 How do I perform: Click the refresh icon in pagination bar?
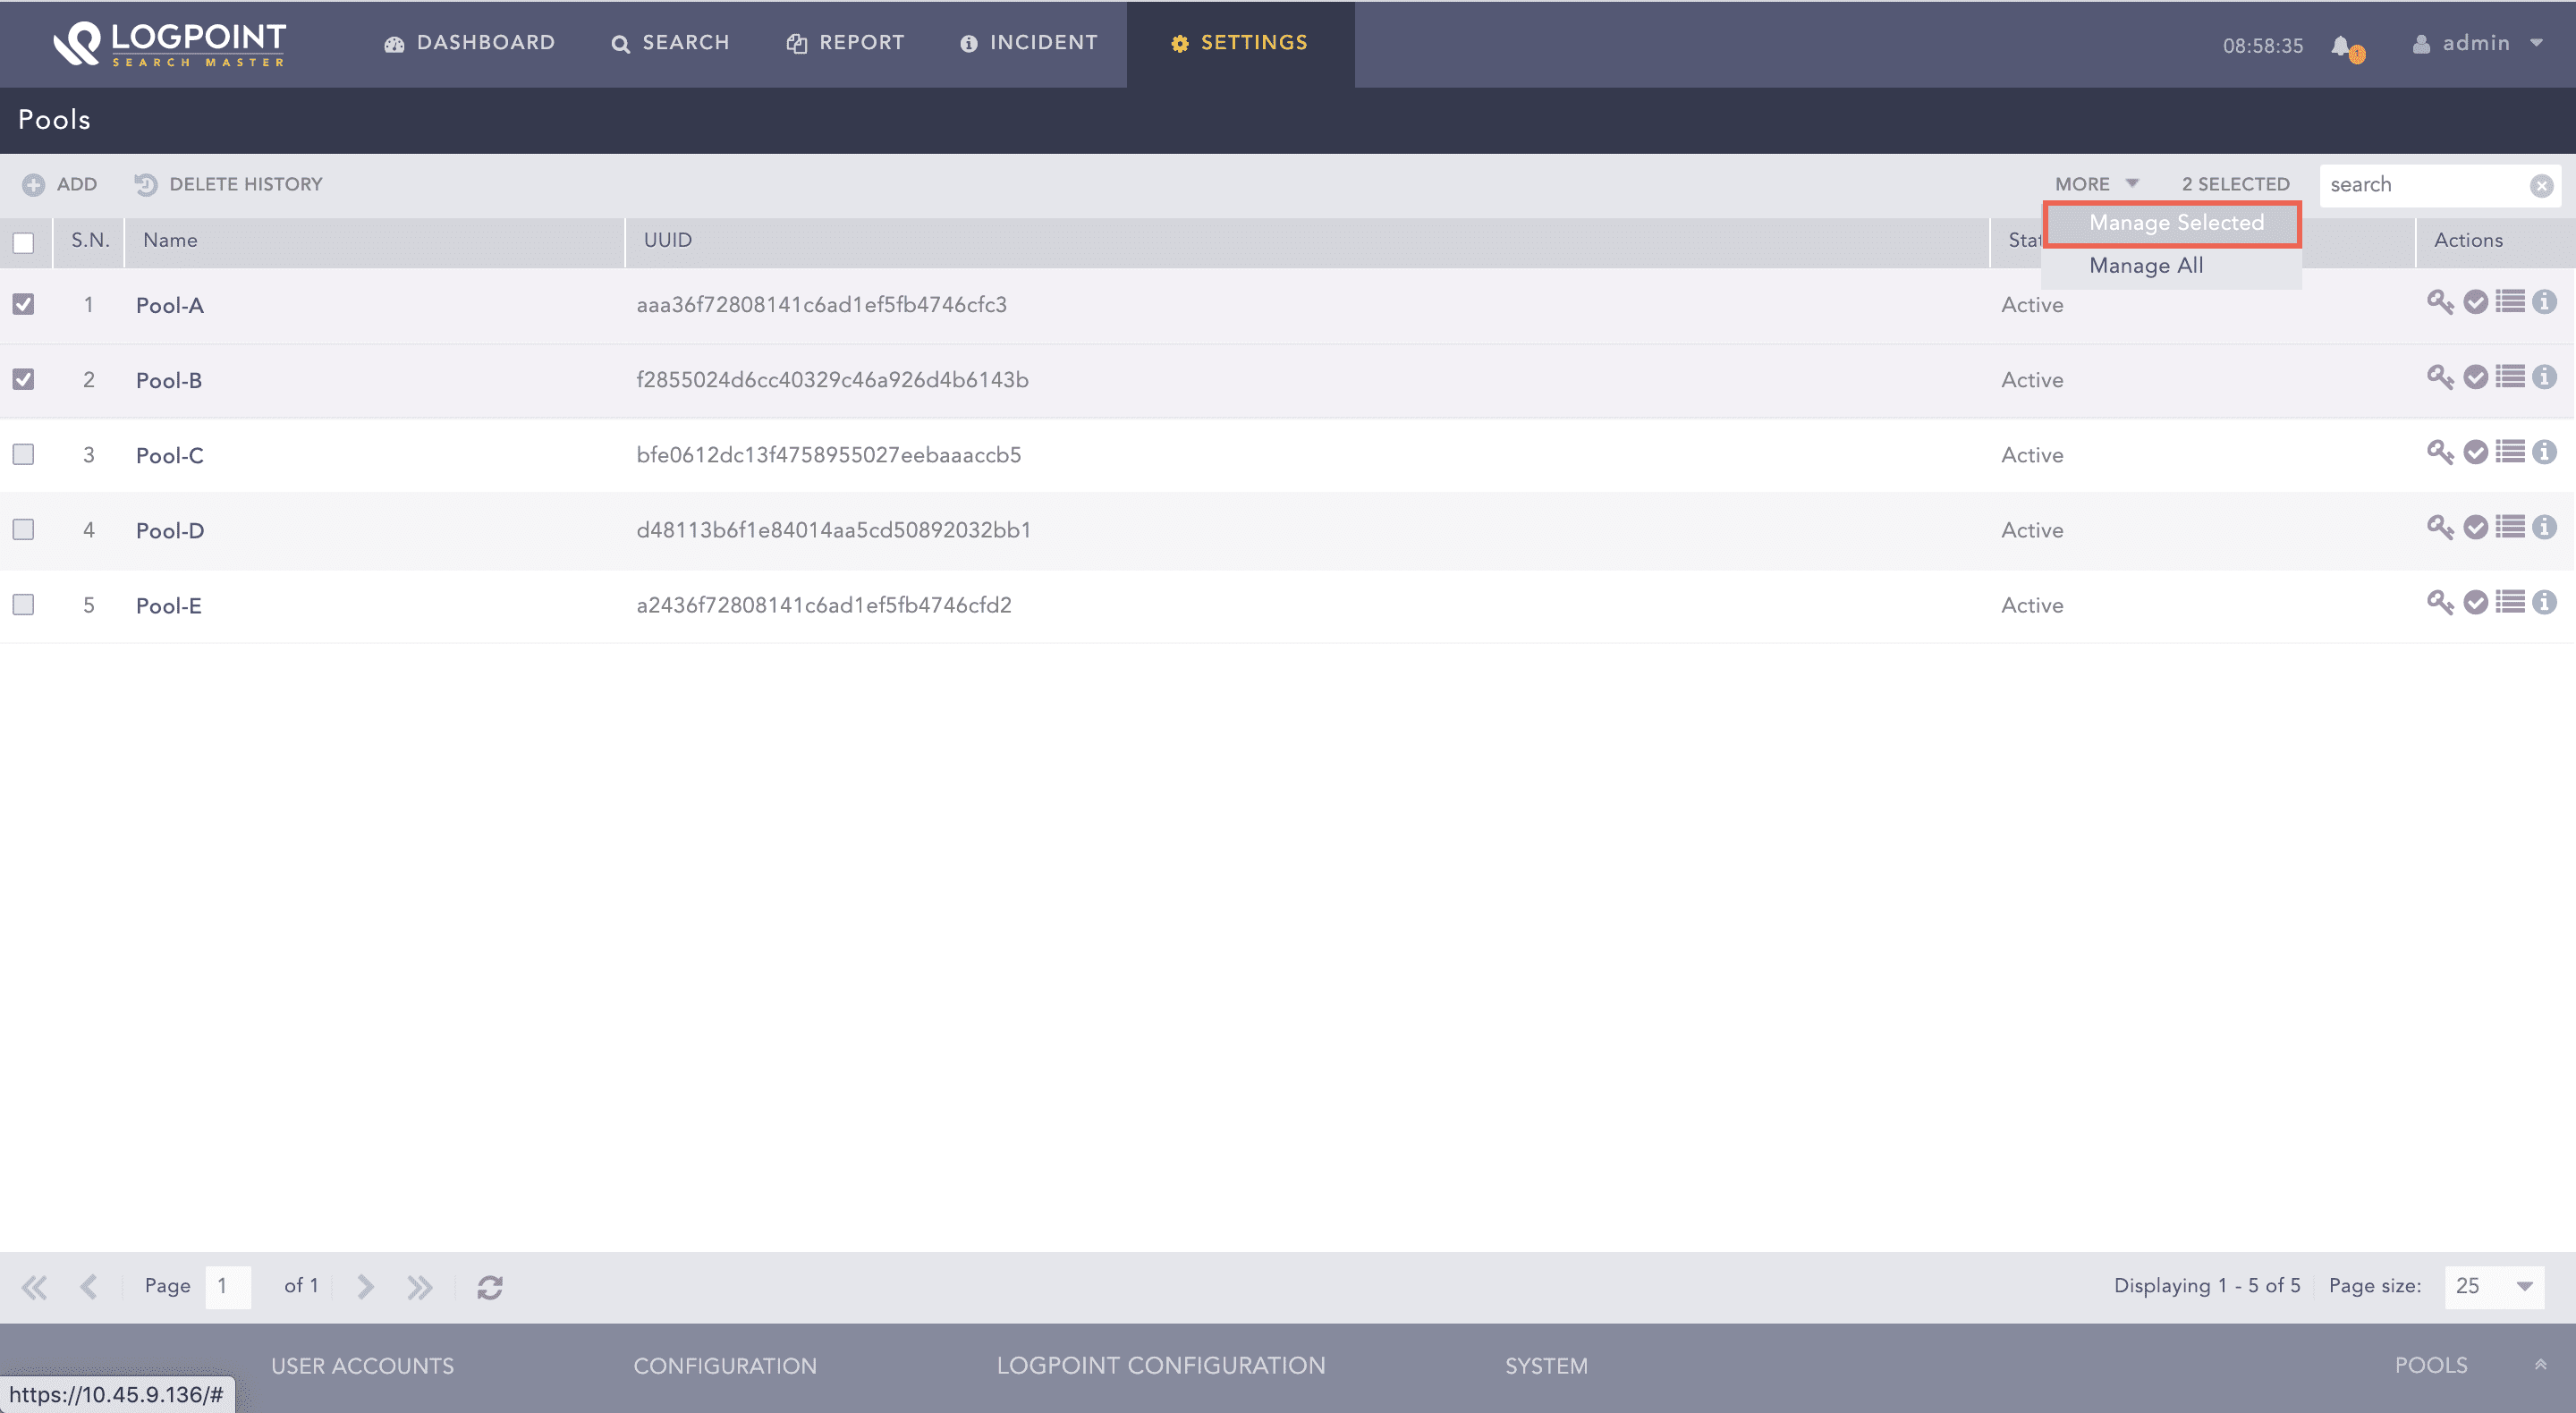click(x=490, y=1287)
